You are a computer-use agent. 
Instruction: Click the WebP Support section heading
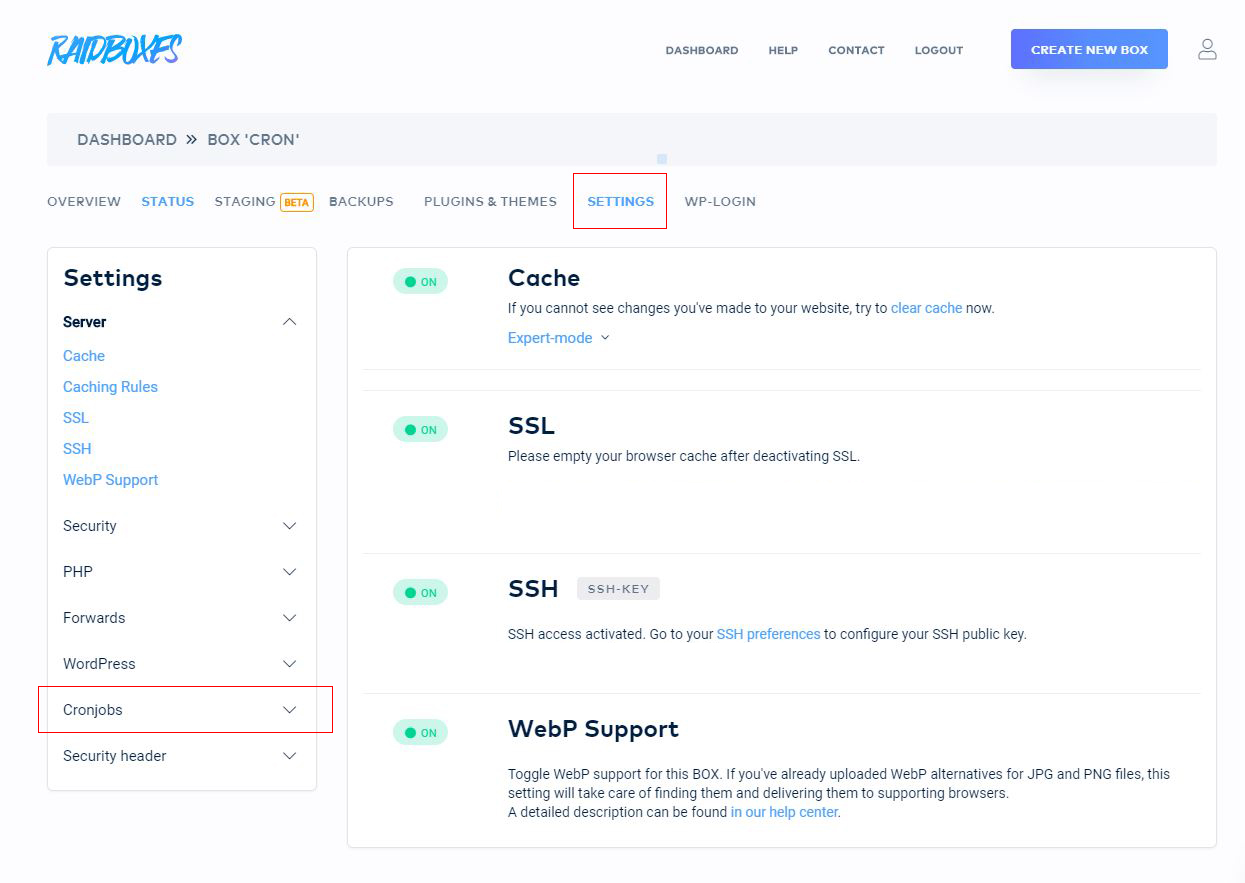tap(593, 729)
